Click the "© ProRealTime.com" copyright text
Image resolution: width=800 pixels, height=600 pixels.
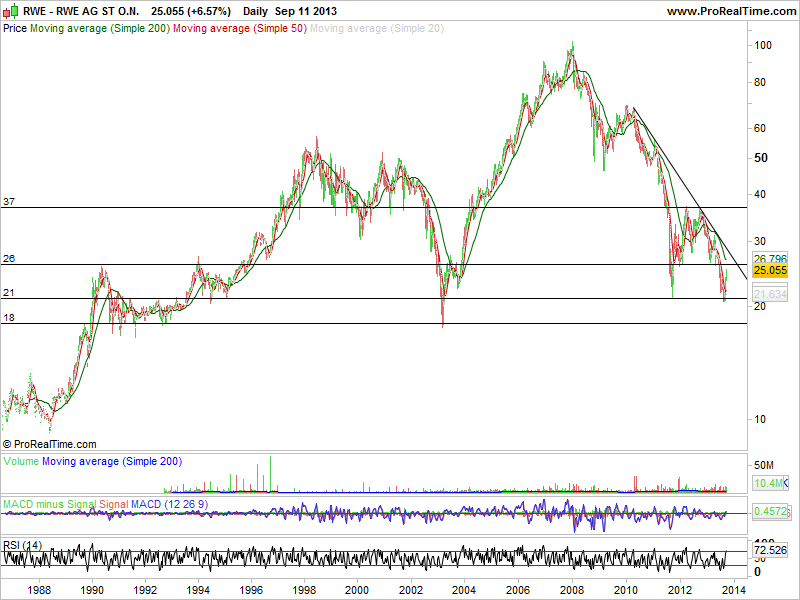click(49, 444)
